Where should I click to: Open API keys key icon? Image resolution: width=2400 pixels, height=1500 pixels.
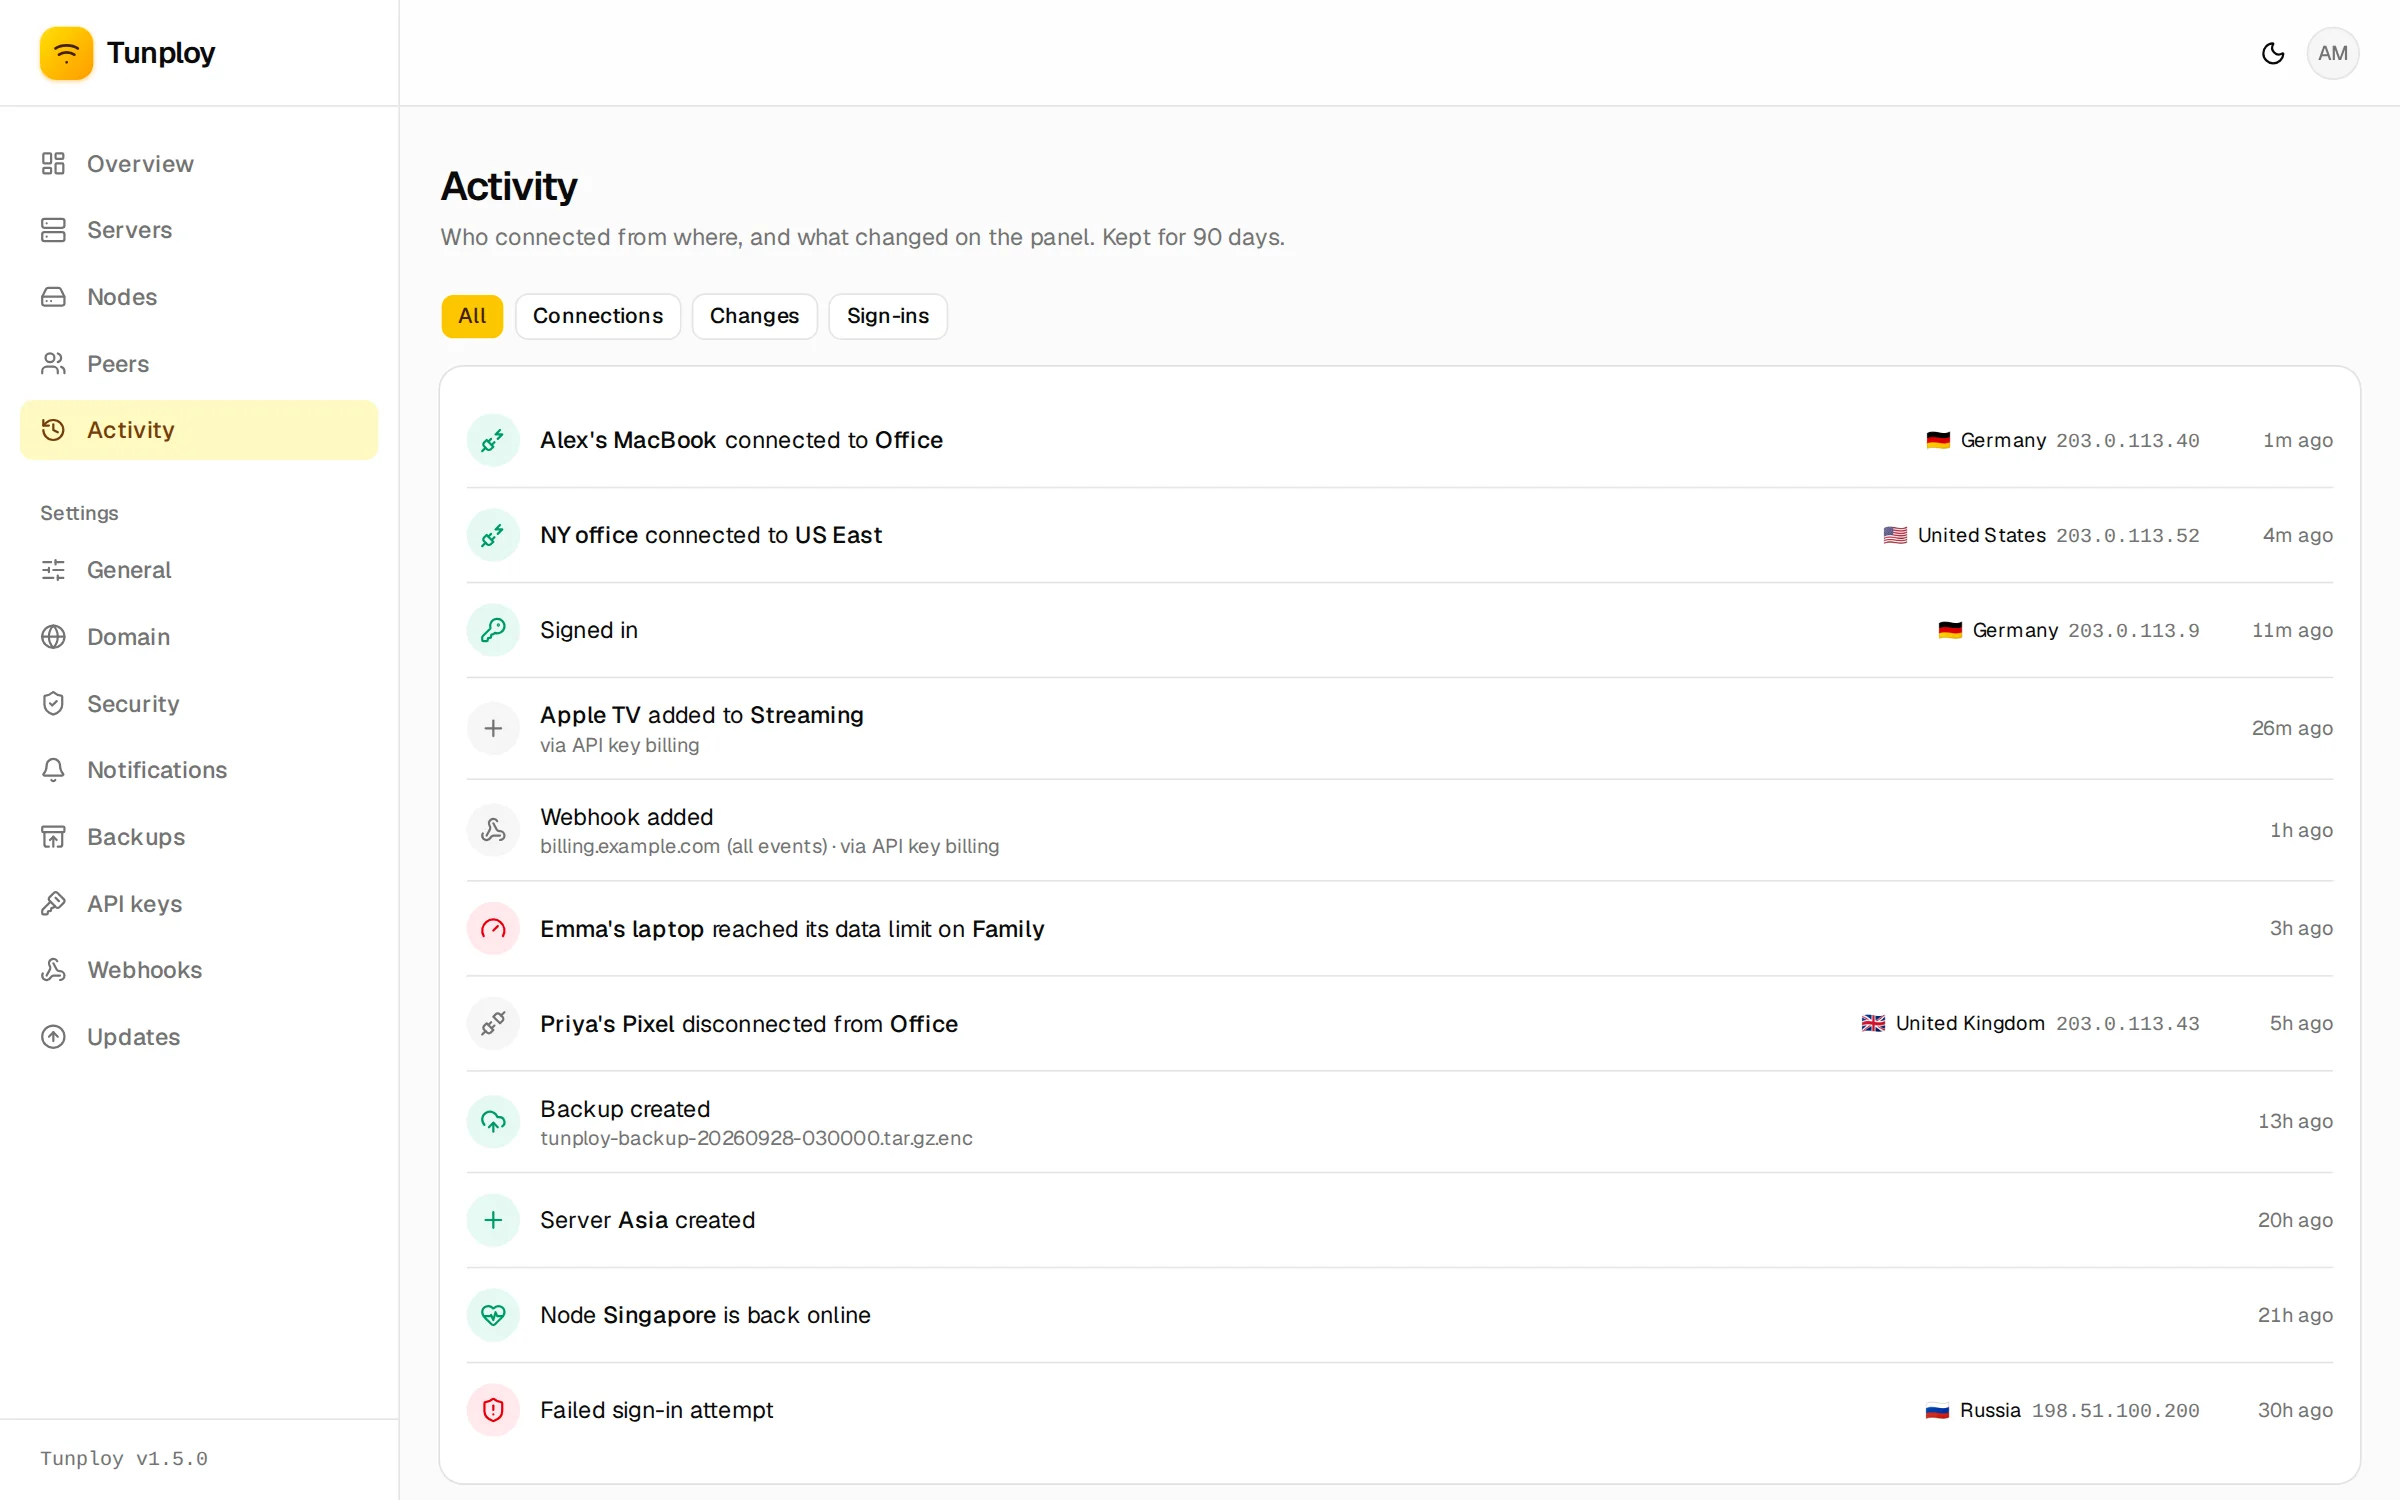coord(53,903)
